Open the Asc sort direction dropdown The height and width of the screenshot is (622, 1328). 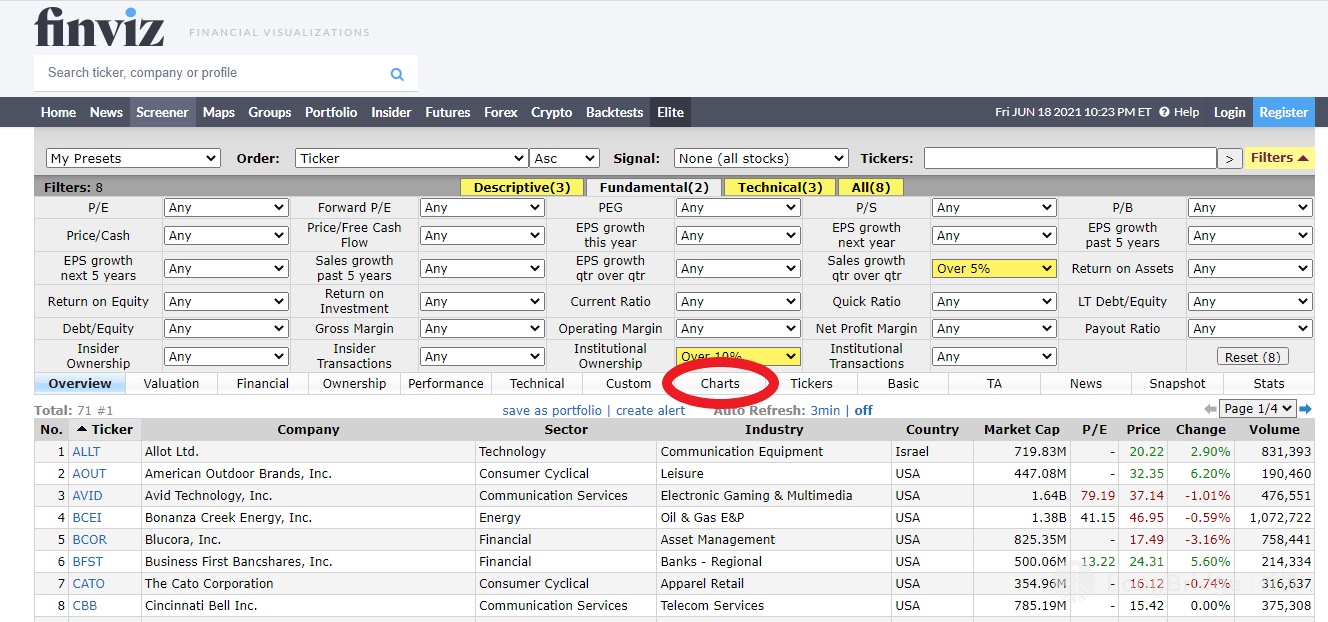click(564, 158)
